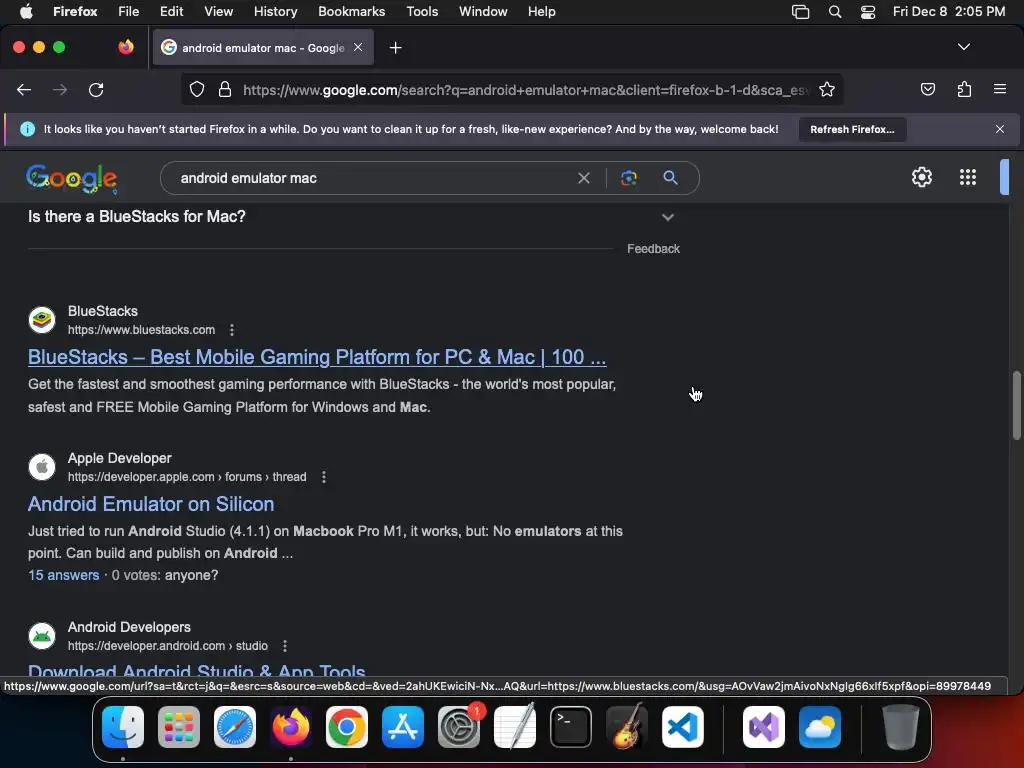
Task: Close the Google search tab
Action: coord(358,48)
